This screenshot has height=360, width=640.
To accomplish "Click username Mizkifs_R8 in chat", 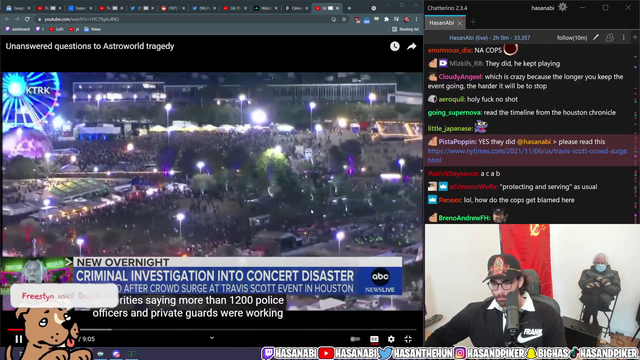I will point(466,64).
